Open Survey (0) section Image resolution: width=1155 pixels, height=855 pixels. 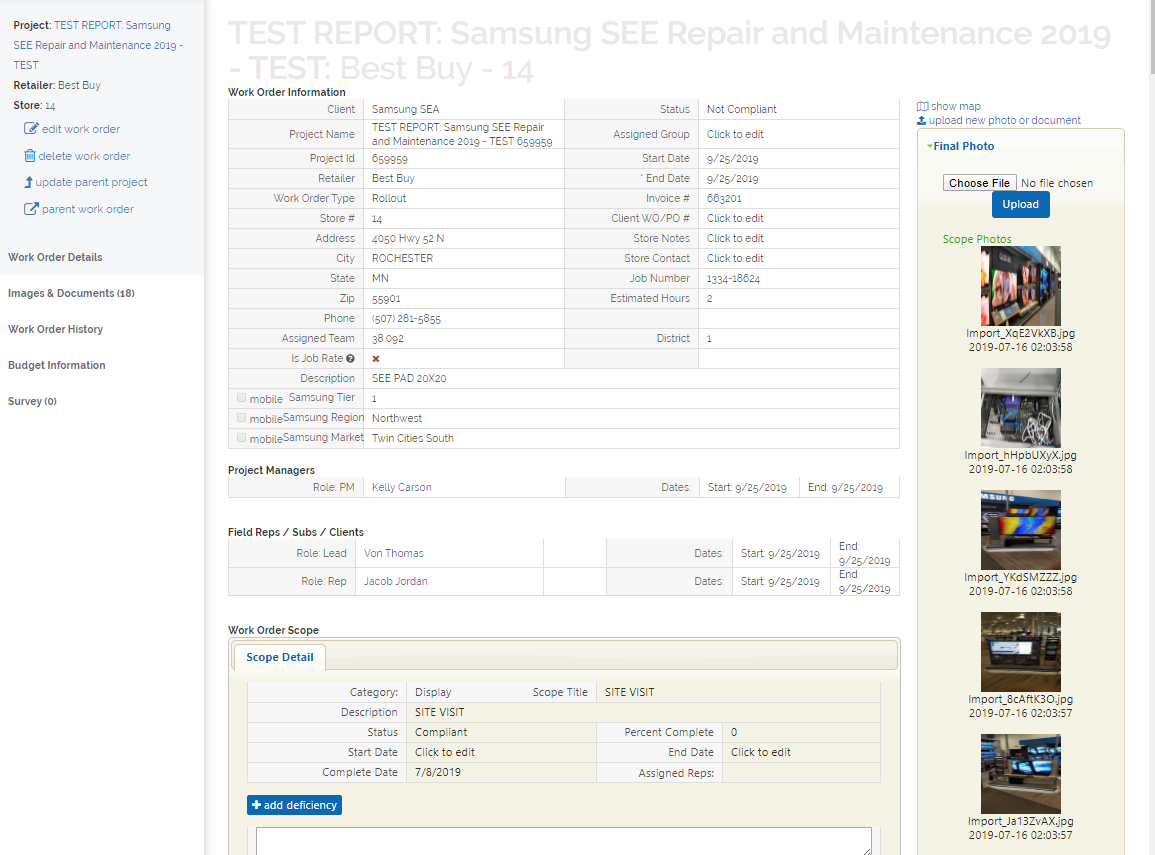pyautogui.click(x=32, y=401)
